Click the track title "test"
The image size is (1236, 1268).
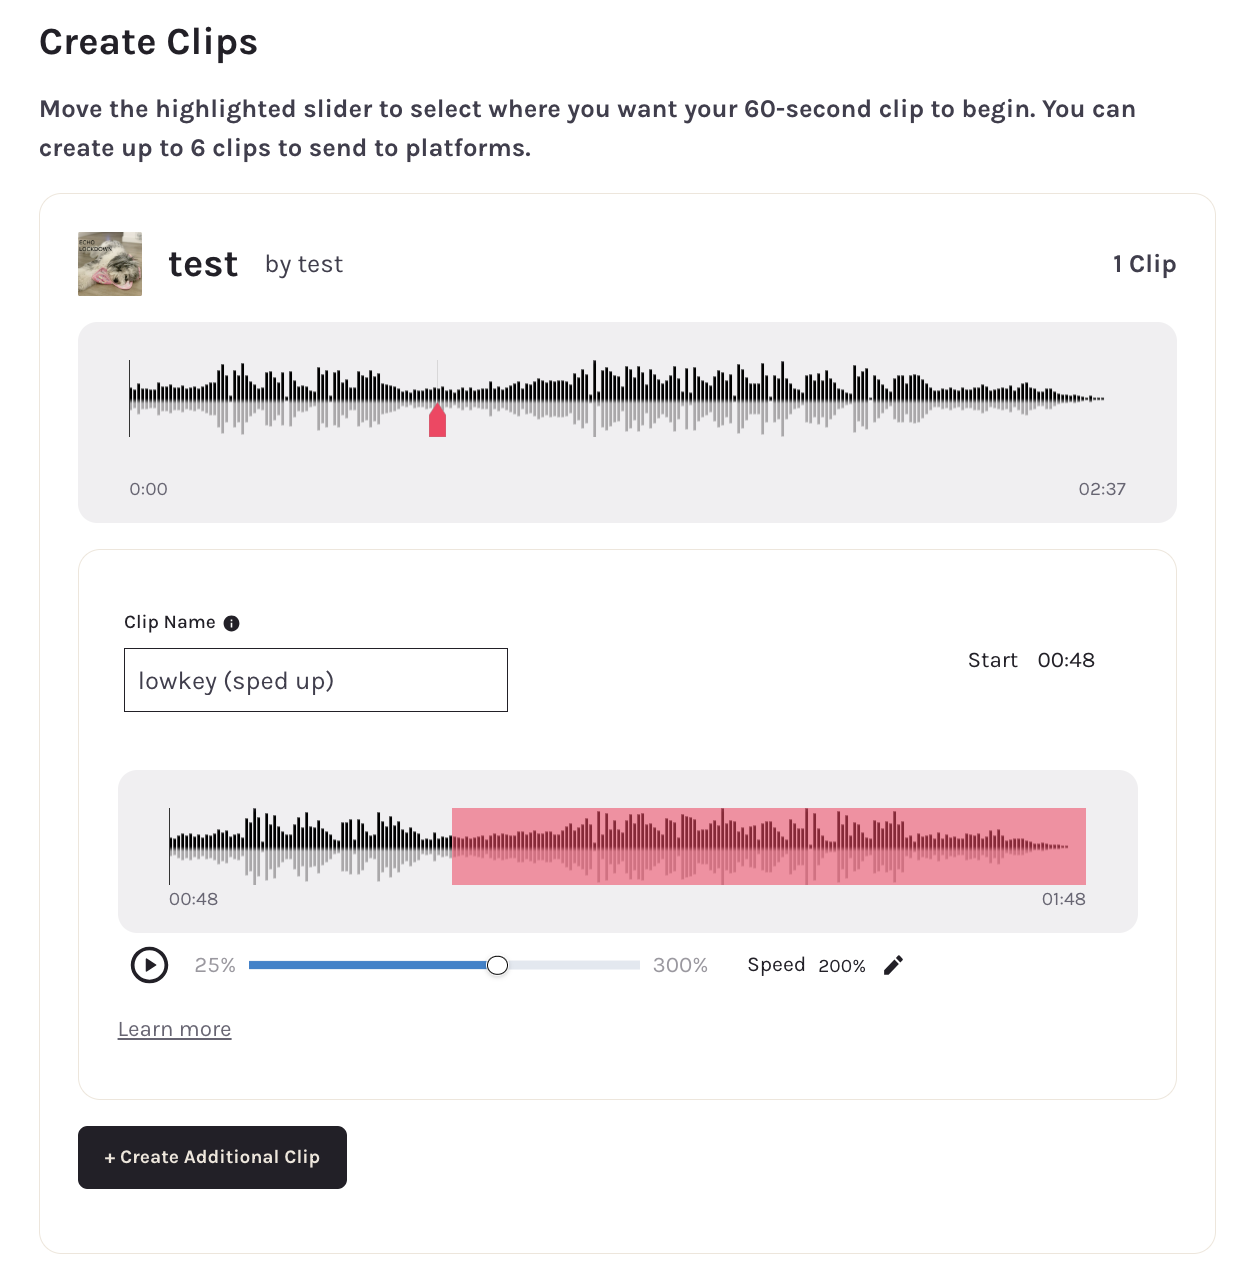203,264
